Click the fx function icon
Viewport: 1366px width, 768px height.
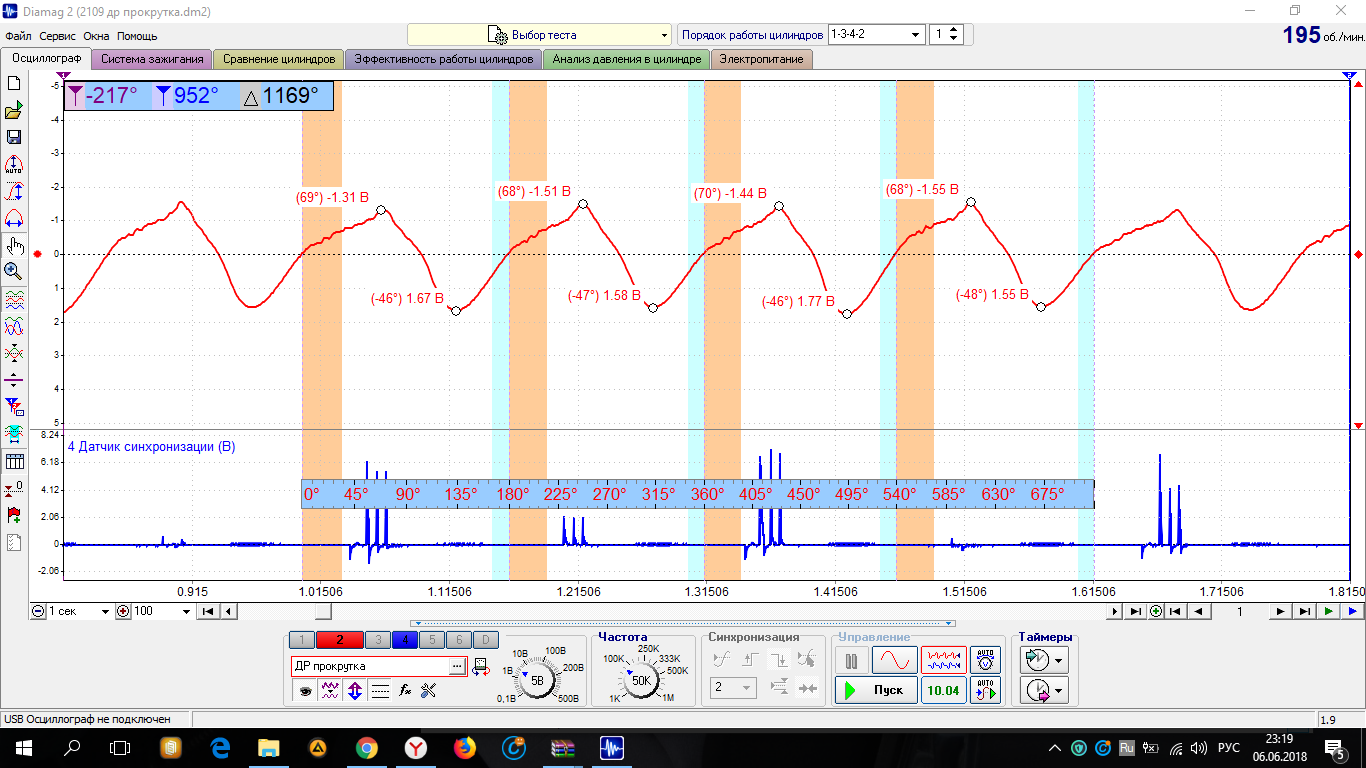pos(405,690)
